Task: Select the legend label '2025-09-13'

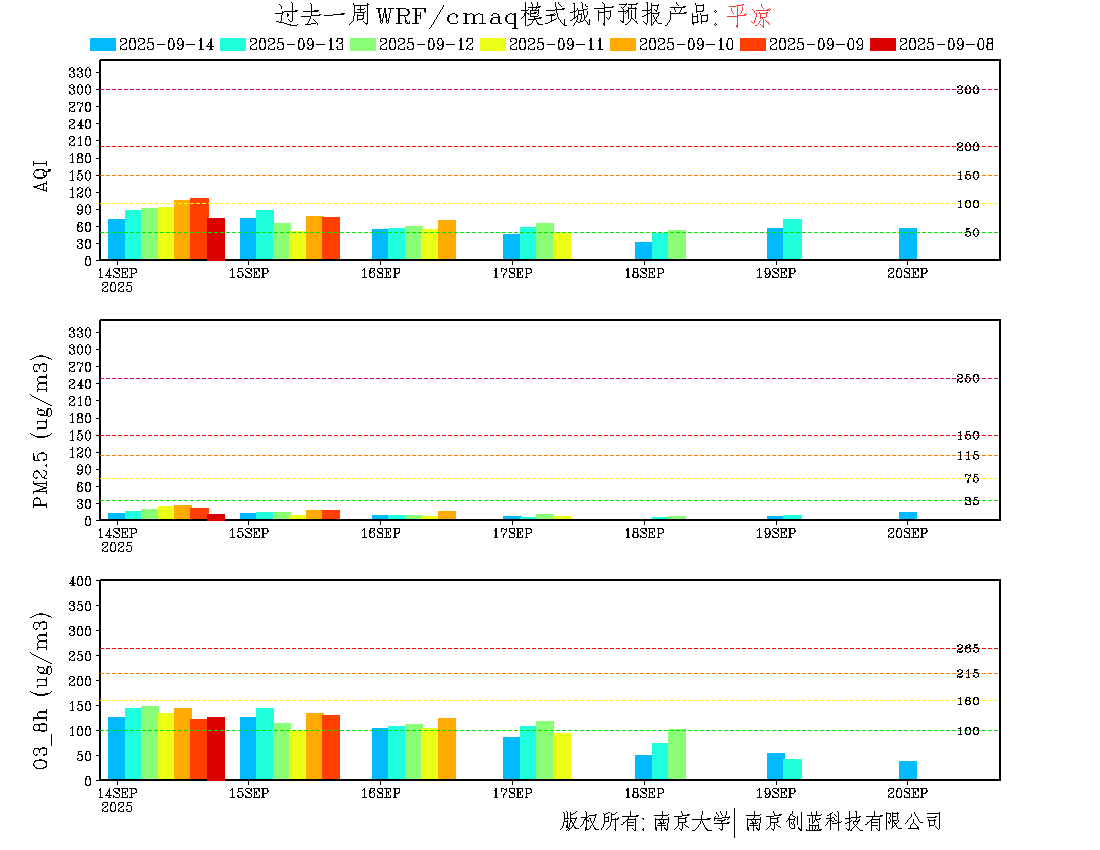Action: pyautogui.click(x=296, y=44)
